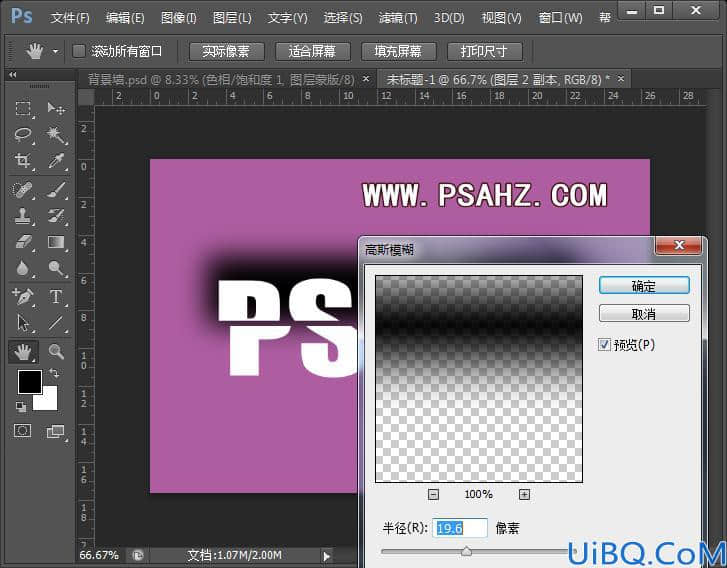Select the Eraser tool
This screenshot has height=568, width=727.
point(23,242)
